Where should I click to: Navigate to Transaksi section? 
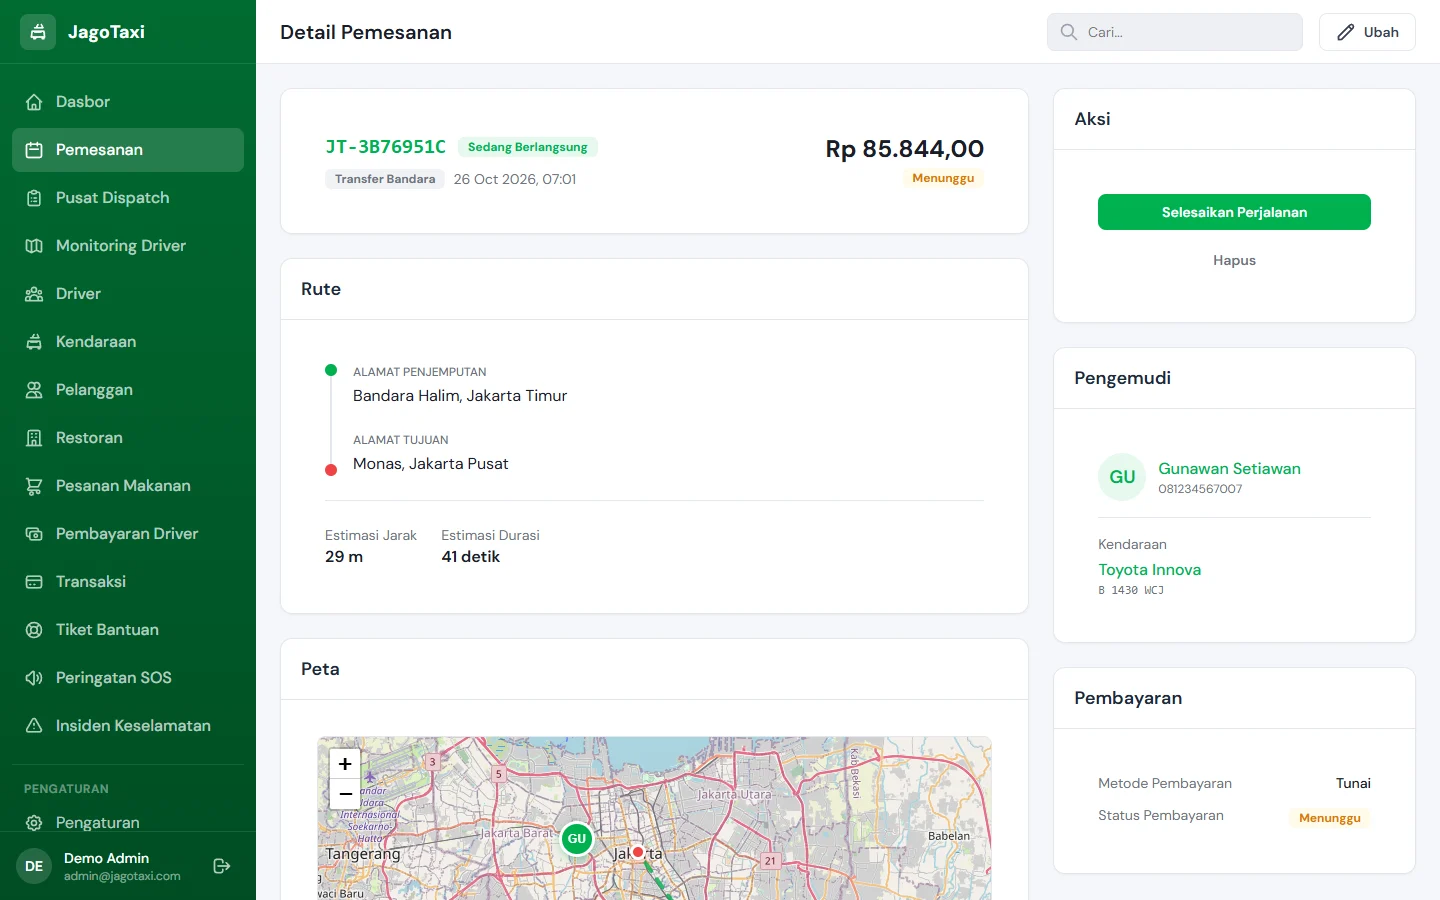[128, 582]
